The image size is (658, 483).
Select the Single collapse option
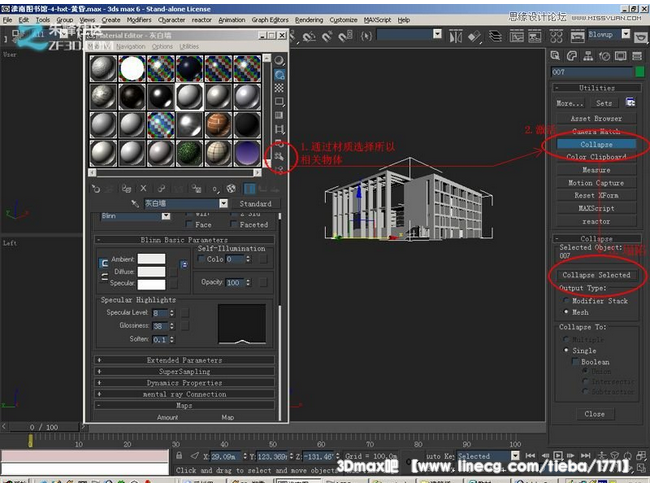click(x=566, y=350)
